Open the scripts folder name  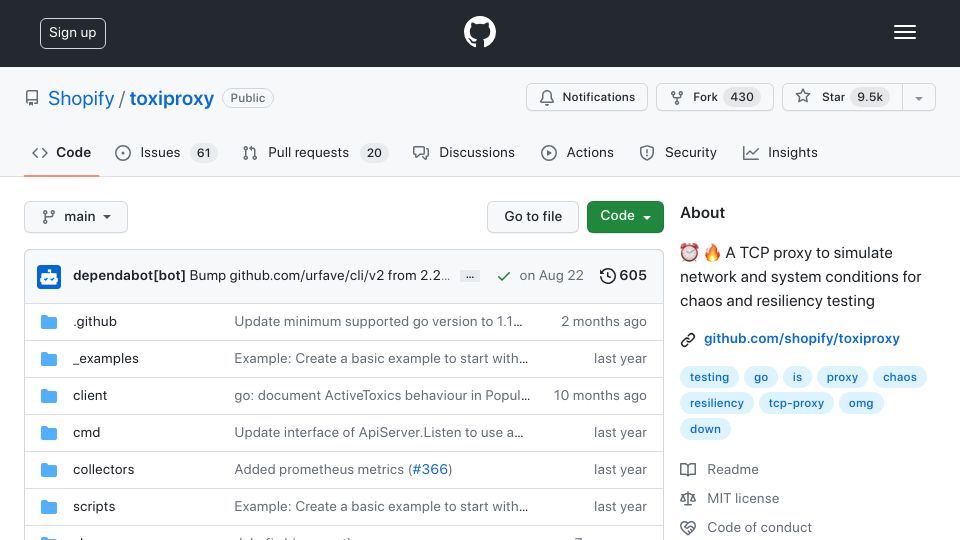coord(94,506)
